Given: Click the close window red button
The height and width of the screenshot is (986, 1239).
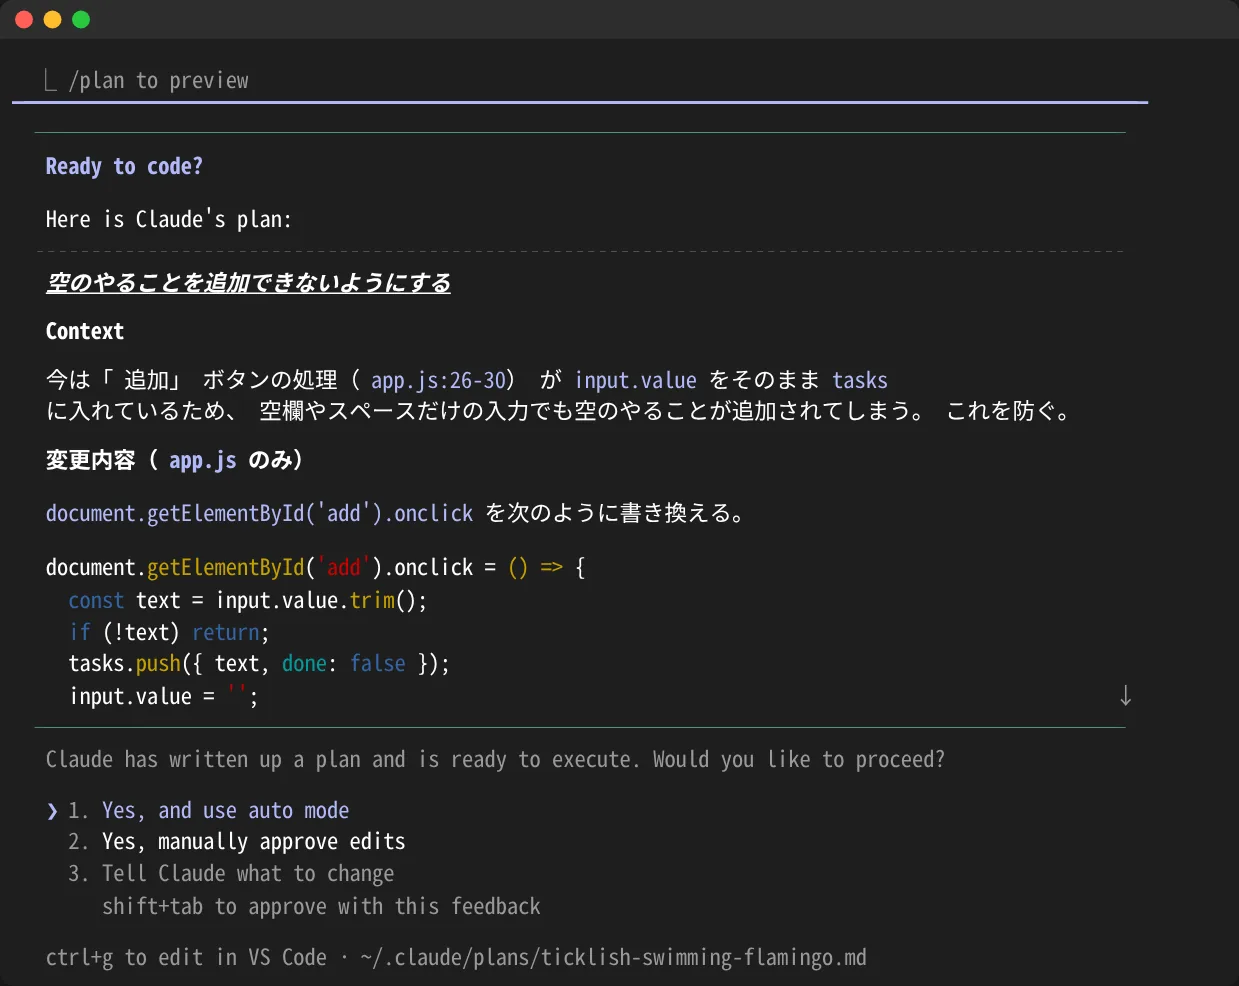Looking at the screenshot, I should 24,20.
